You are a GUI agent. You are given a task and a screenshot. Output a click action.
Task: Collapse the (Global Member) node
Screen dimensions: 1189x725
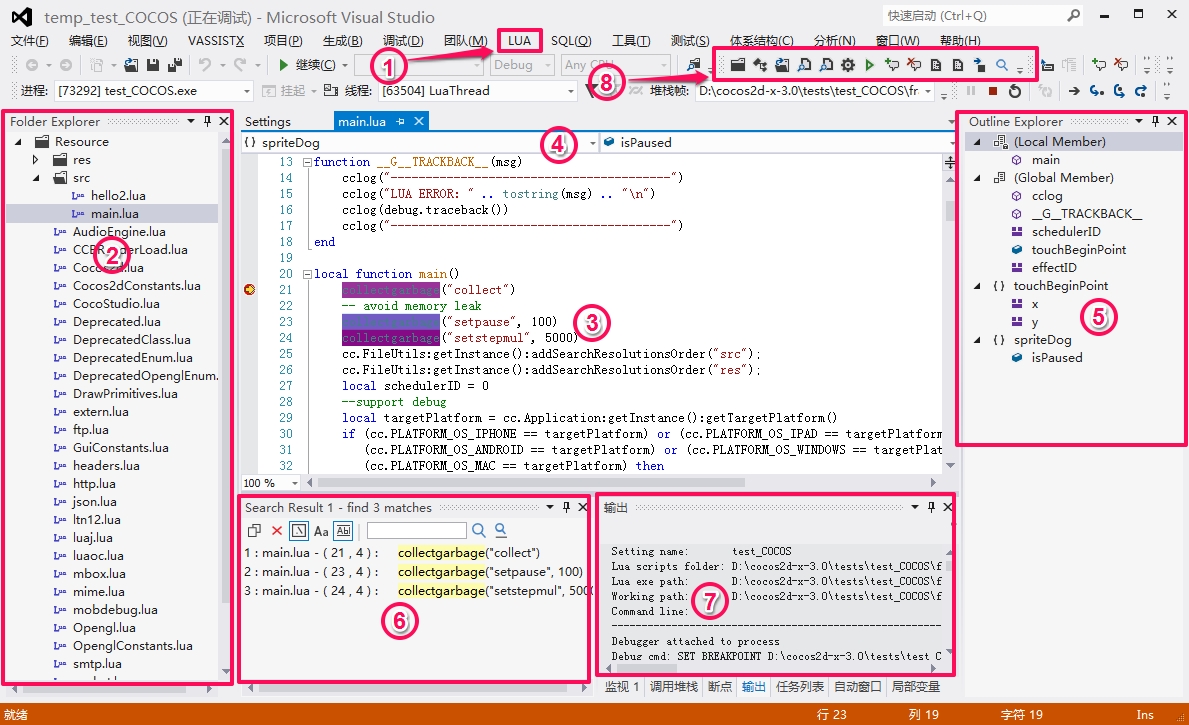[x=977, y=178]
